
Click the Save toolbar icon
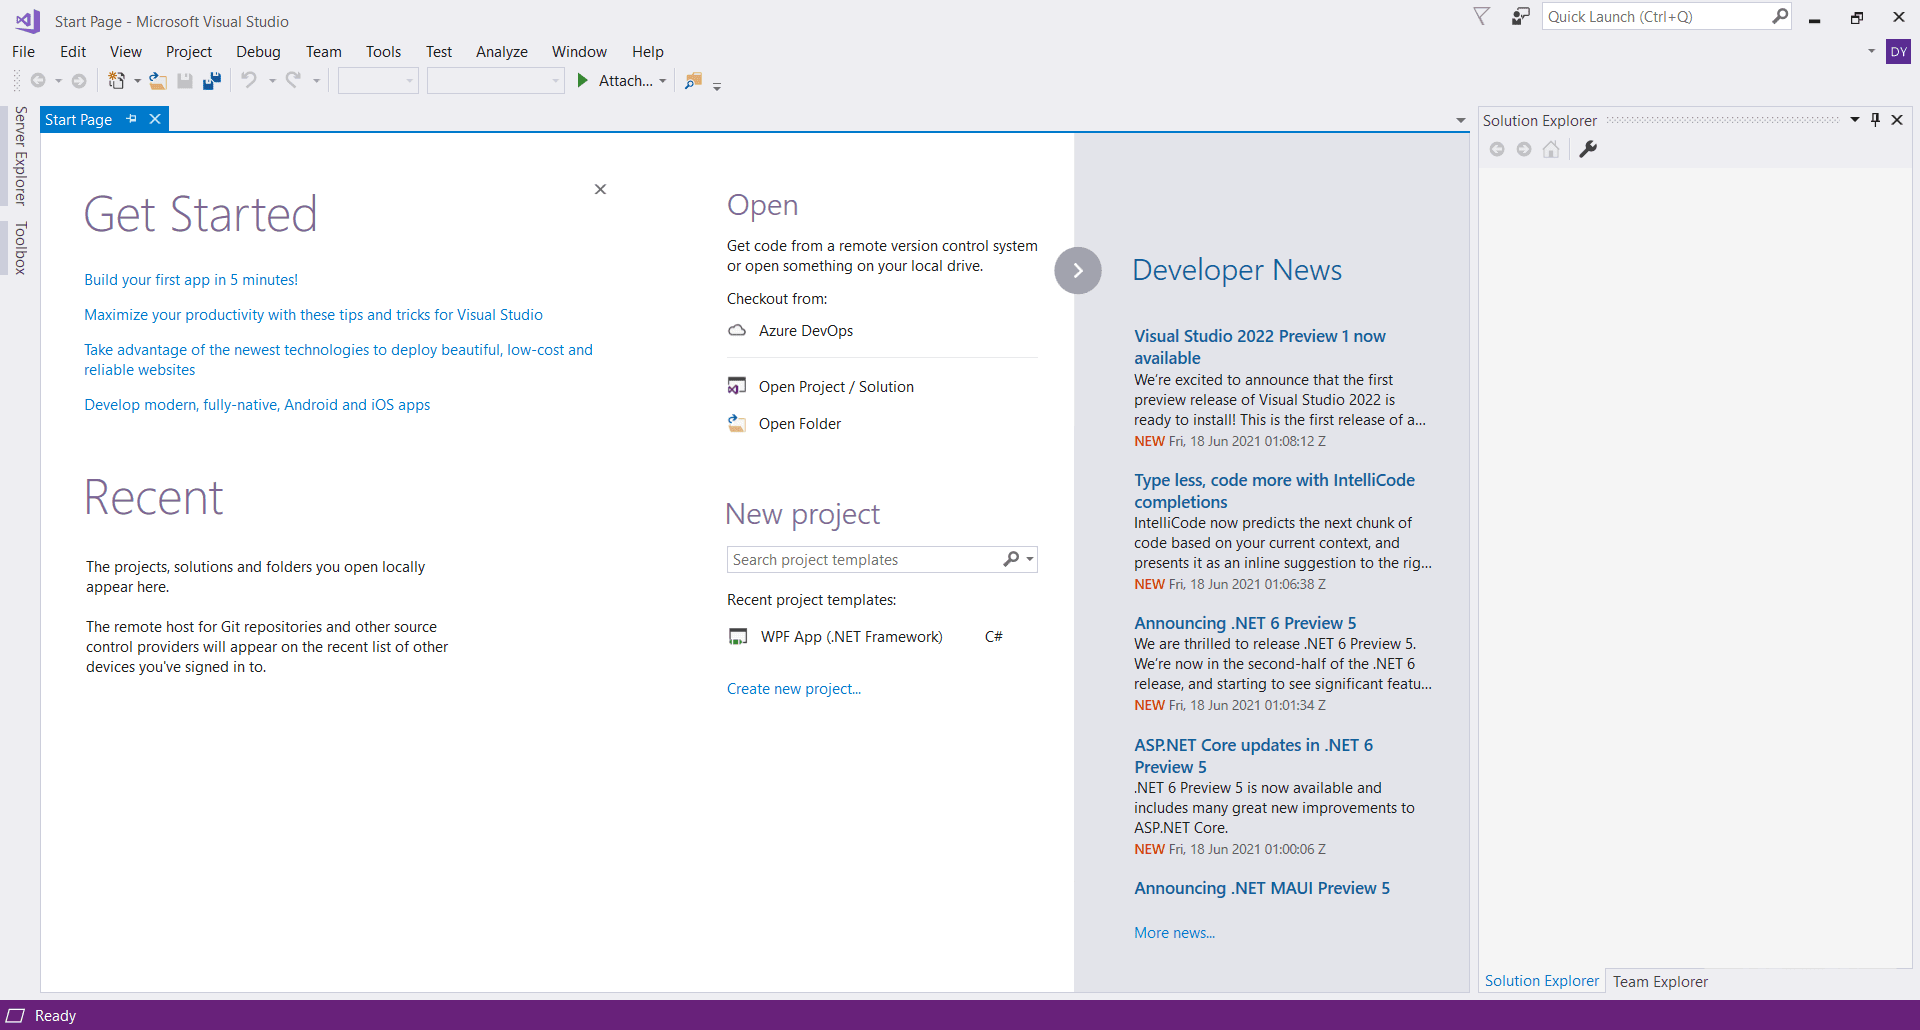[185, 81]
